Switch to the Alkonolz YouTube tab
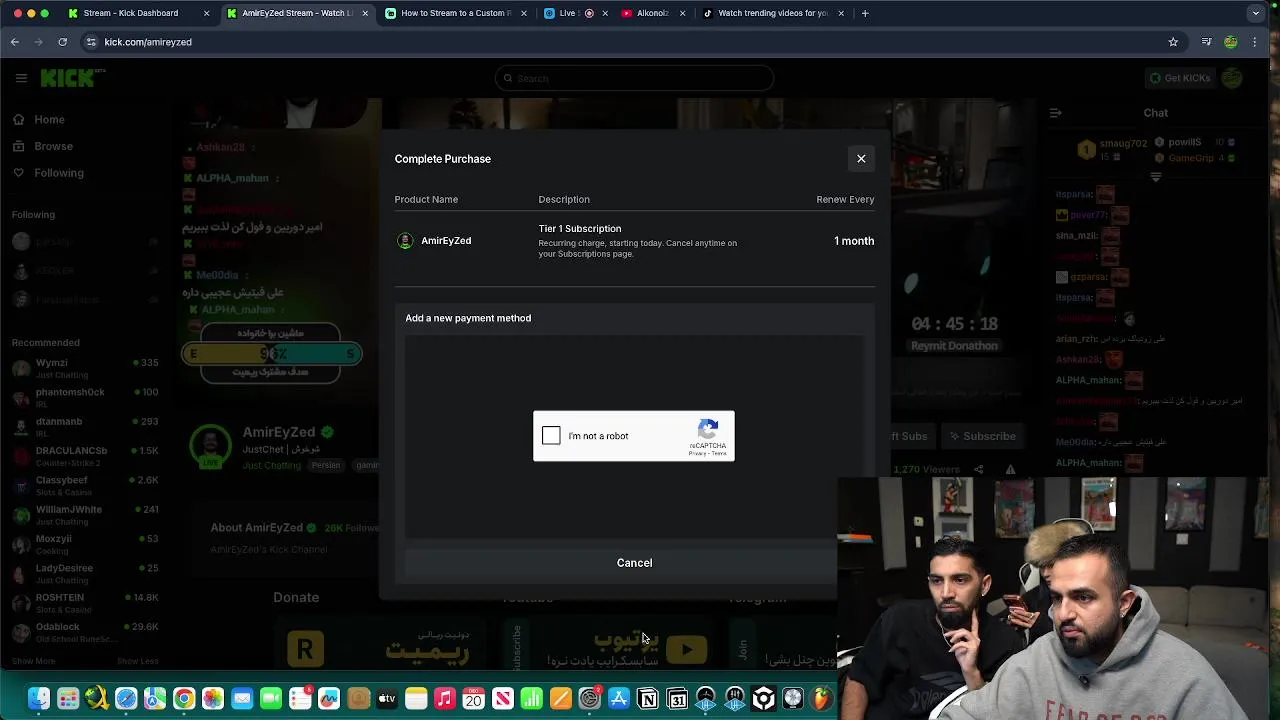The image size is (1280, 720). coord(652,13)
